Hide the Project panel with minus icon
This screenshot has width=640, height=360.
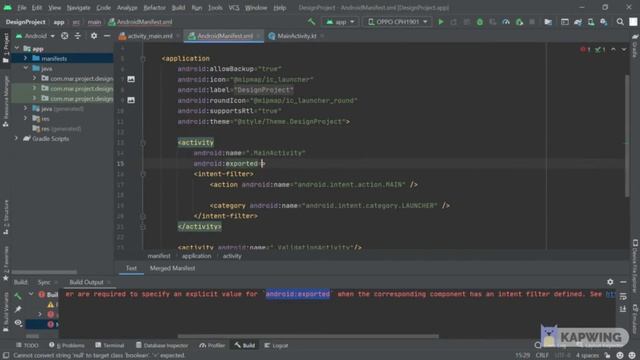(107, 36)
